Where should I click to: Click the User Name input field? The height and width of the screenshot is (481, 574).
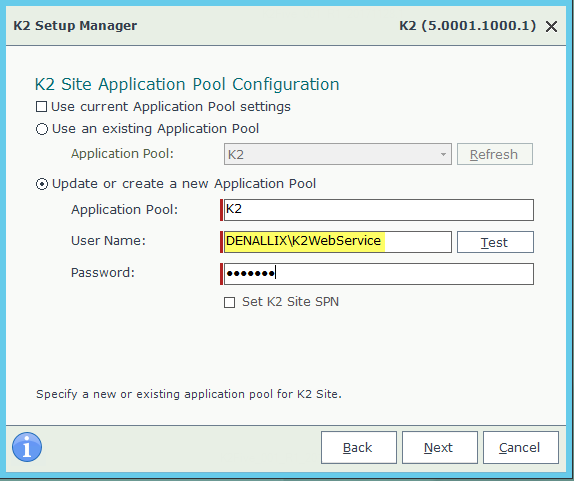[338, 242]
